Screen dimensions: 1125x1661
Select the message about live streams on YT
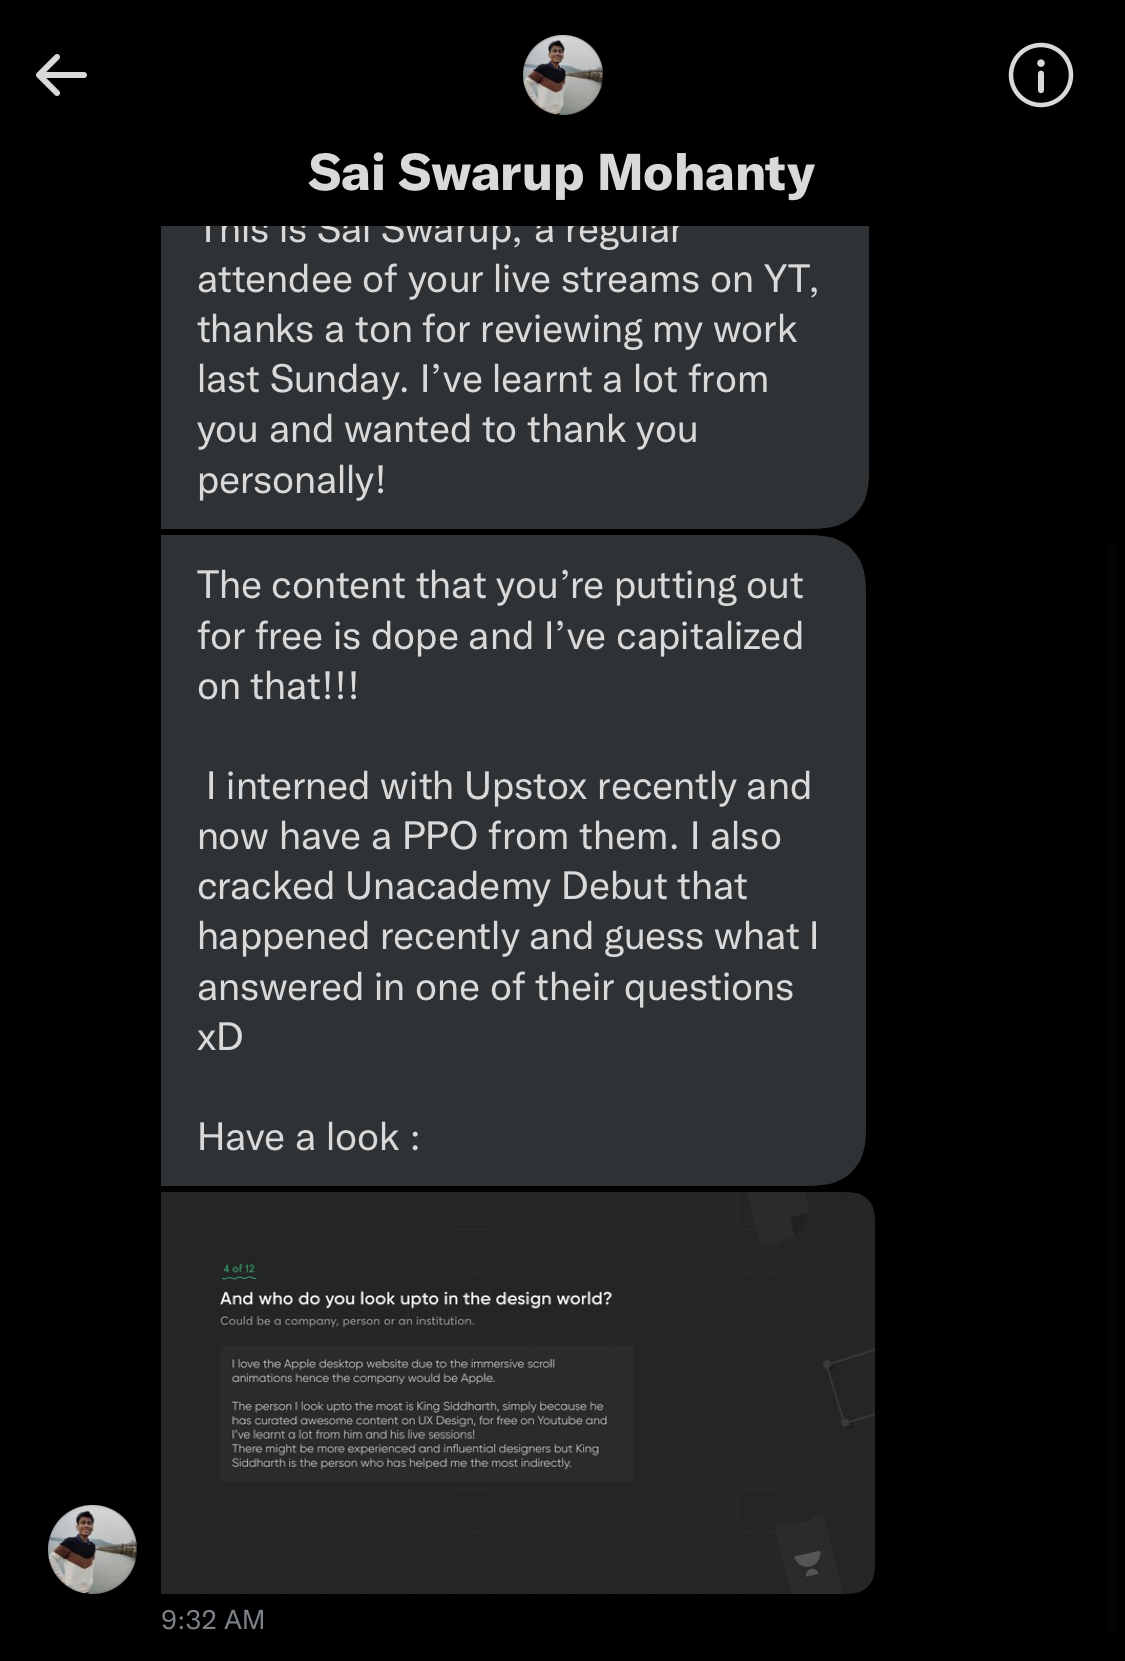[x=514, y=376]
